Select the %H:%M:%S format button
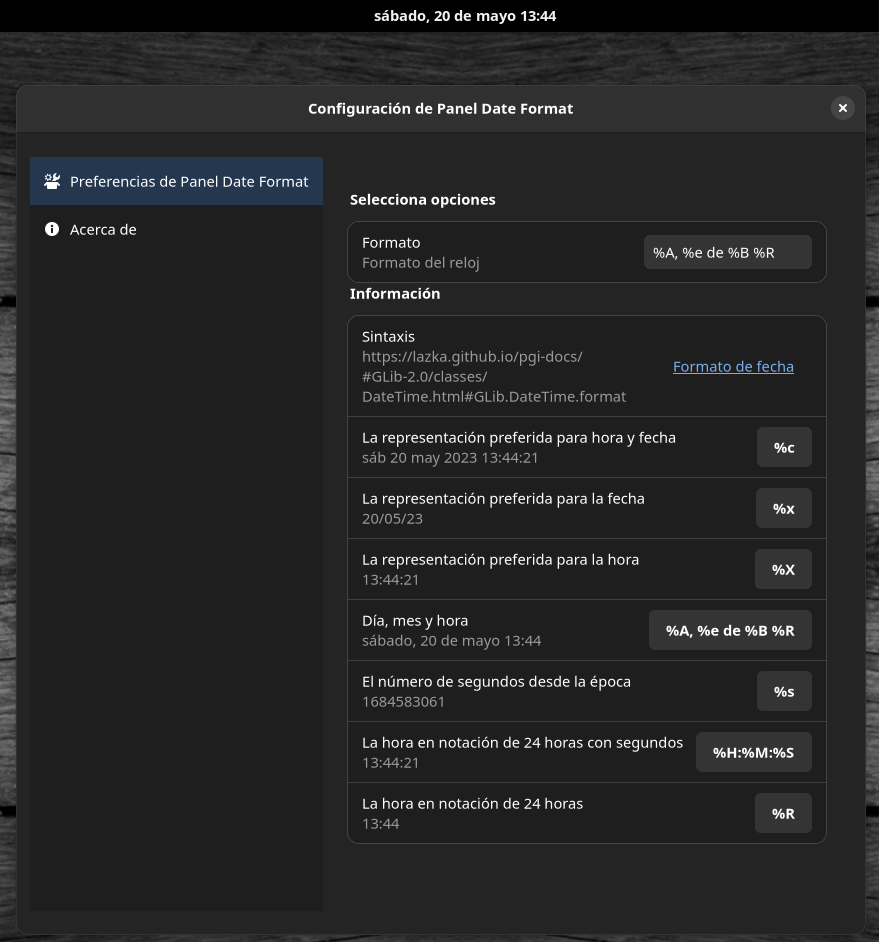Viewport: 879px width, 942px height. pos(753,753)
